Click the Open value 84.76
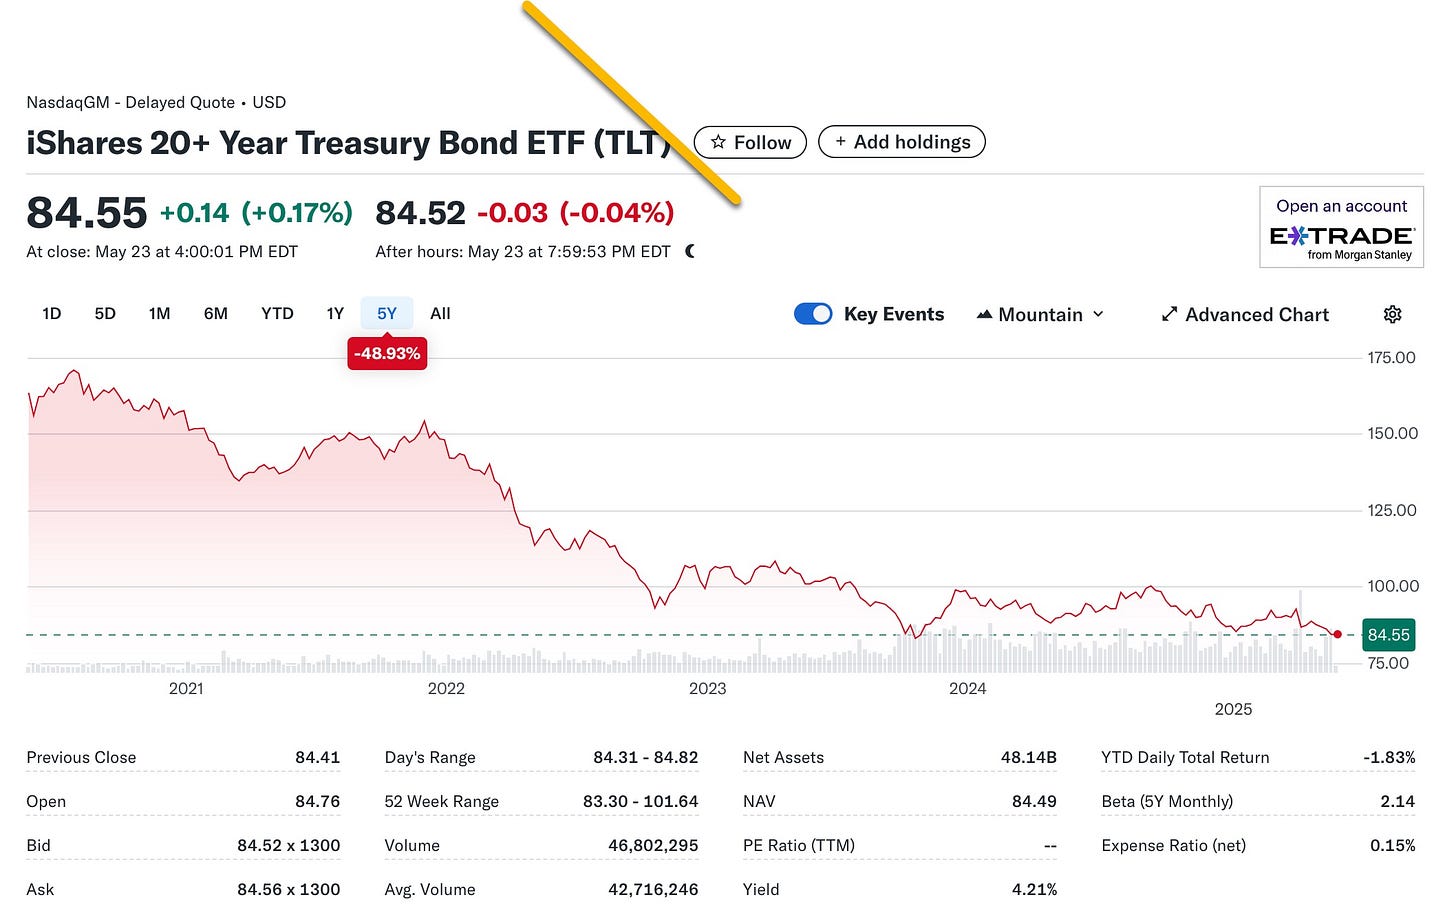The height and width of the screenshot is (919, 1456). 318,802
